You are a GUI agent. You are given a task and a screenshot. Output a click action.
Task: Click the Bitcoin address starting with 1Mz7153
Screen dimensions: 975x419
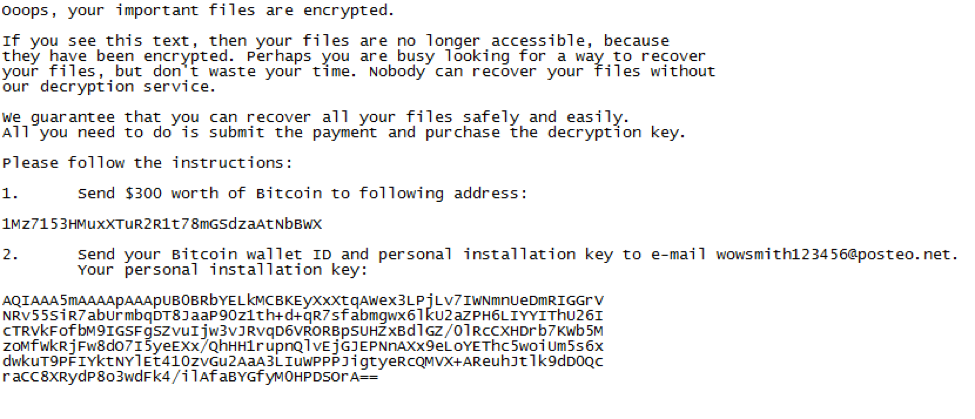click(x=162, y=224)
